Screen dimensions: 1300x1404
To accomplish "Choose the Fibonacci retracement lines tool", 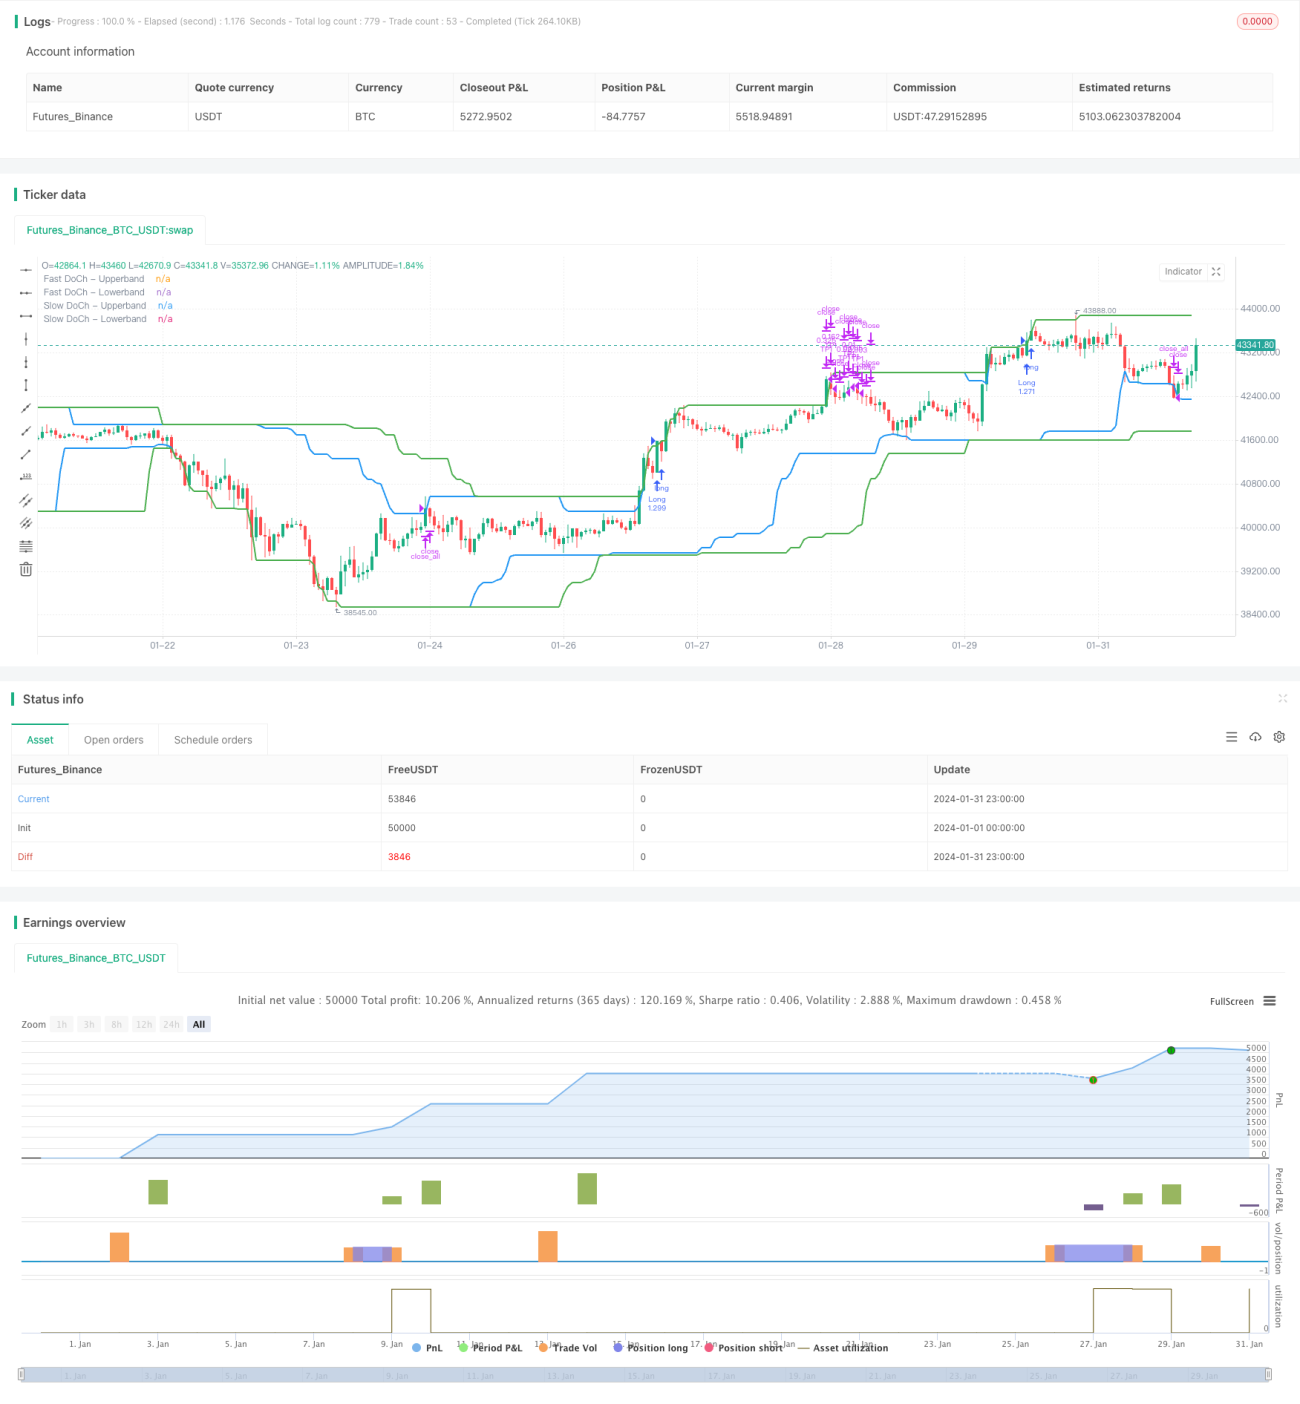I will [x=26, y=546].
